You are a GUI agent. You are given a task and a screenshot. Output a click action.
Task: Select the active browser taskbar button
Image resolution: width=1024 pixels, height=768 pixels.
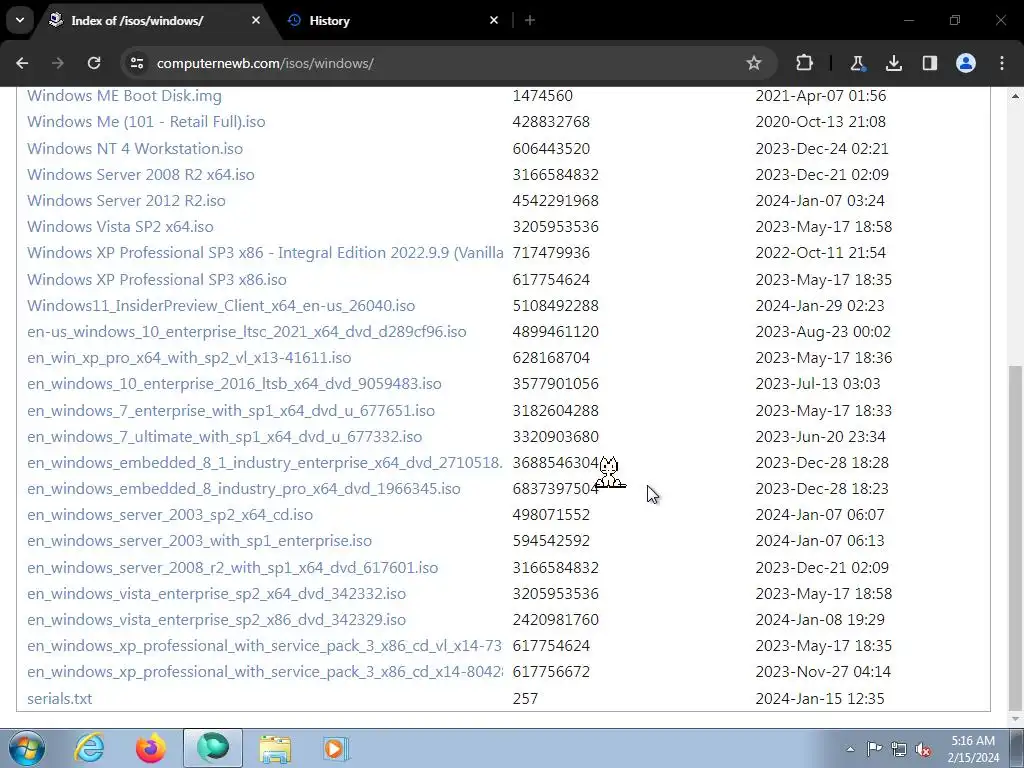(x=213, y=748)
